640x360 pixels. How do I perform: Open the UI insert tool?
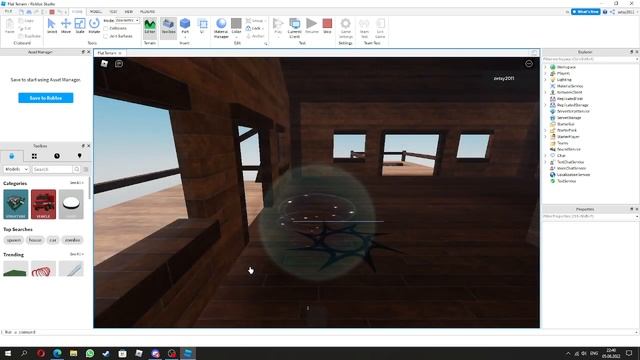click(202, 27)
